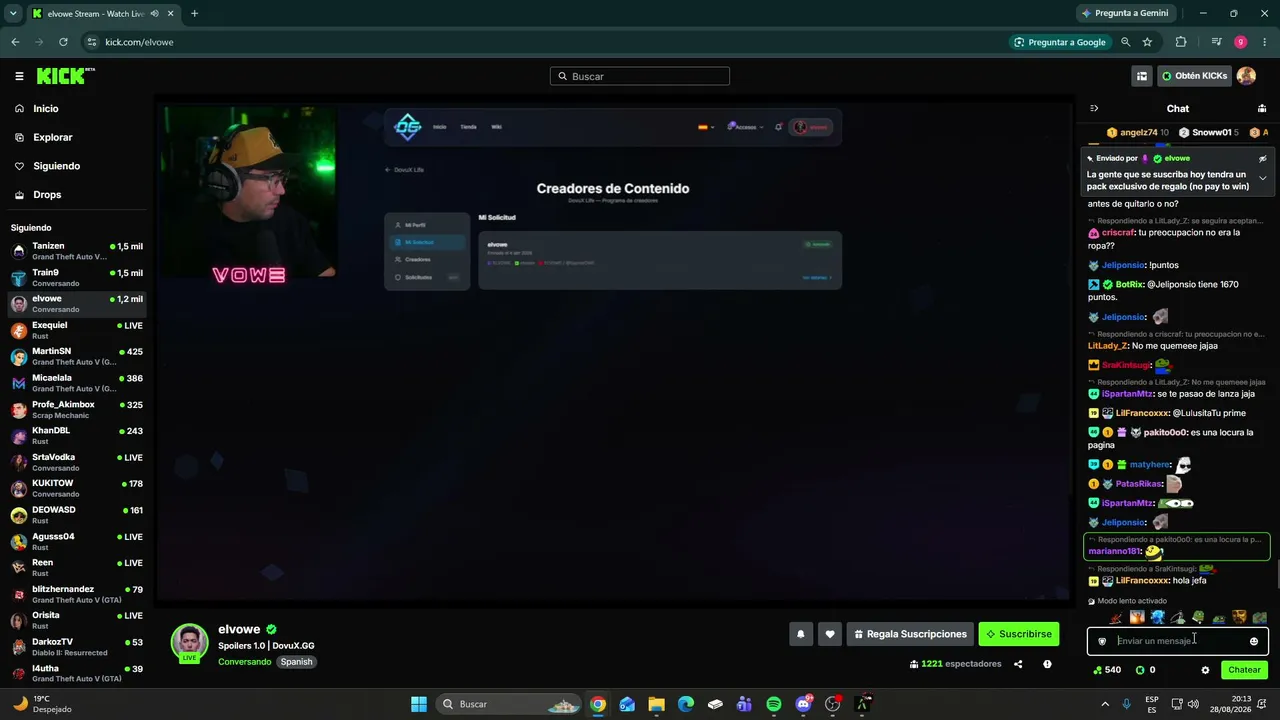Screen dimensions: 1280x720
Task: Open Exequiel's channel in the sidebar
Action: (x=77, y=331)
